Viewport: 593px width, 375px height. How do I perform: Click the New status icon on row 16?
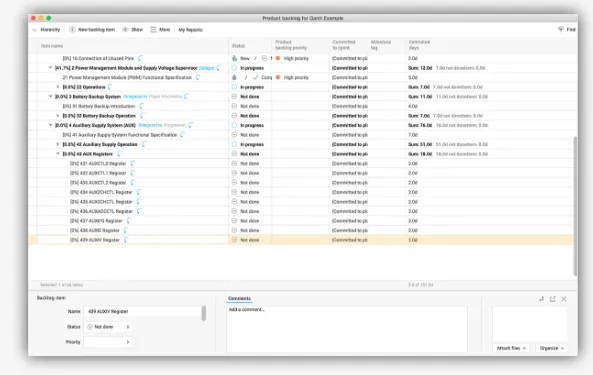(x=234, y=58)
